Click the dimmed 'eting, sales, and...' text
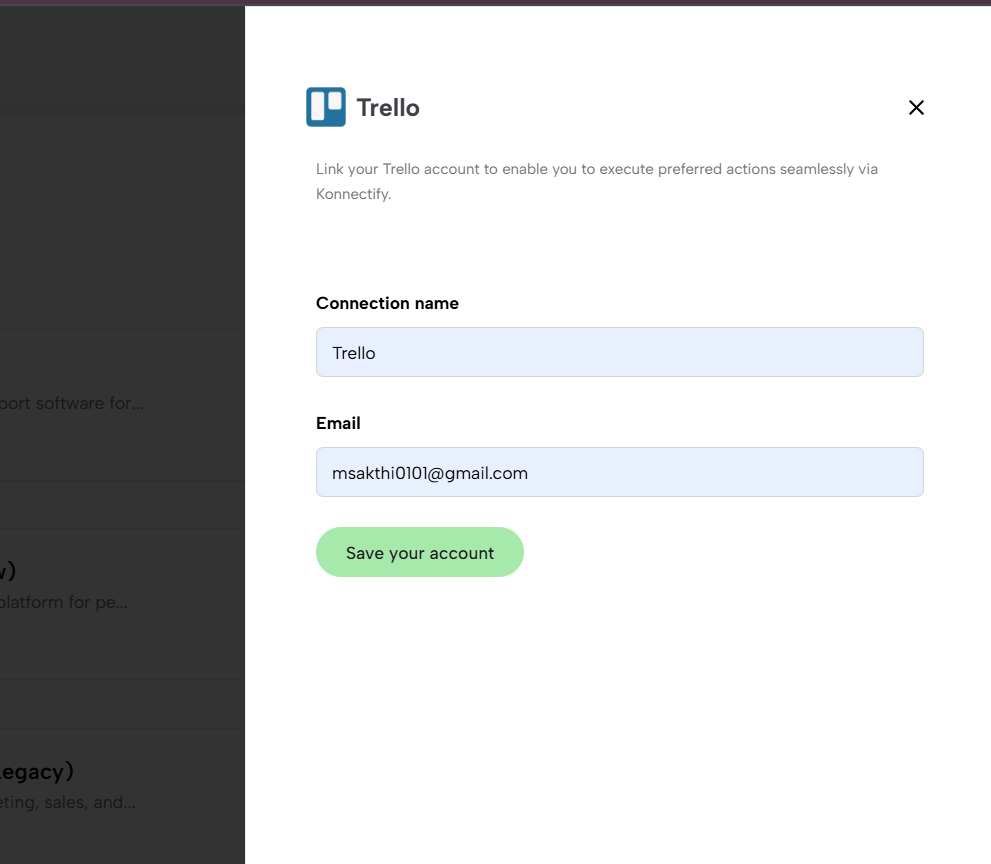 click(x=68, y=802)
